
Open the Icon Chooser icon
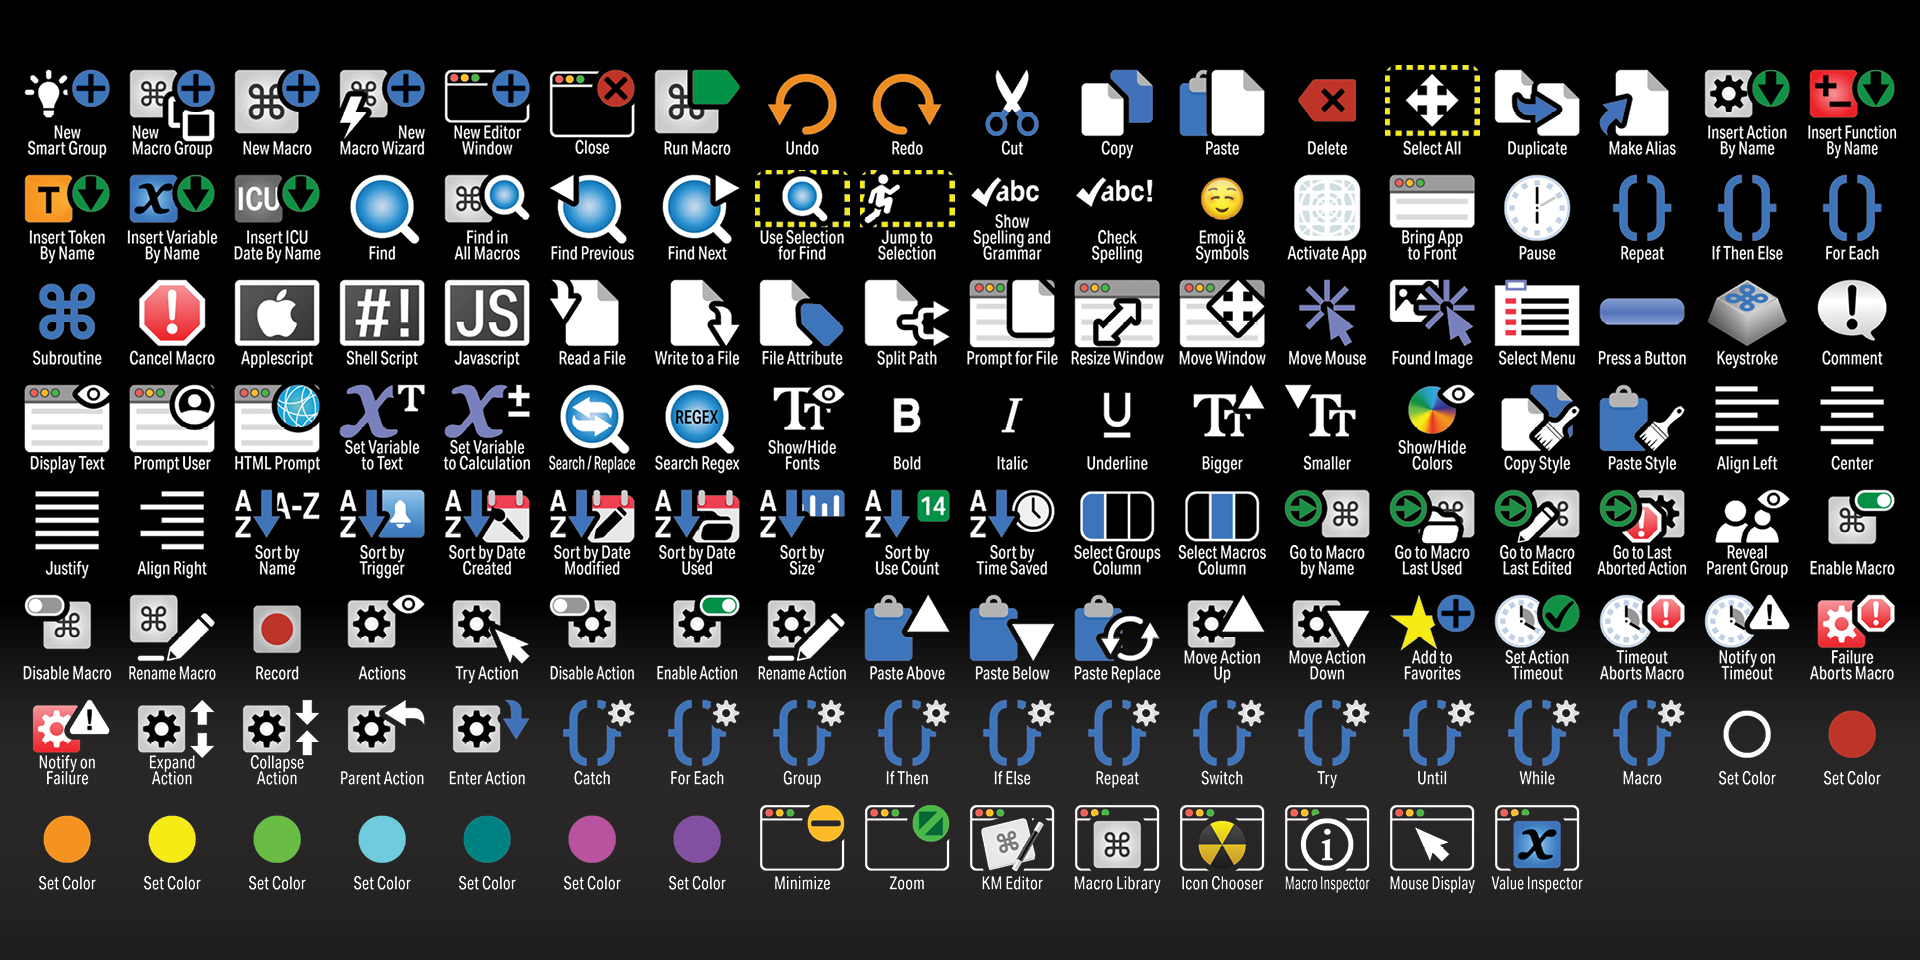(1222, 838)
